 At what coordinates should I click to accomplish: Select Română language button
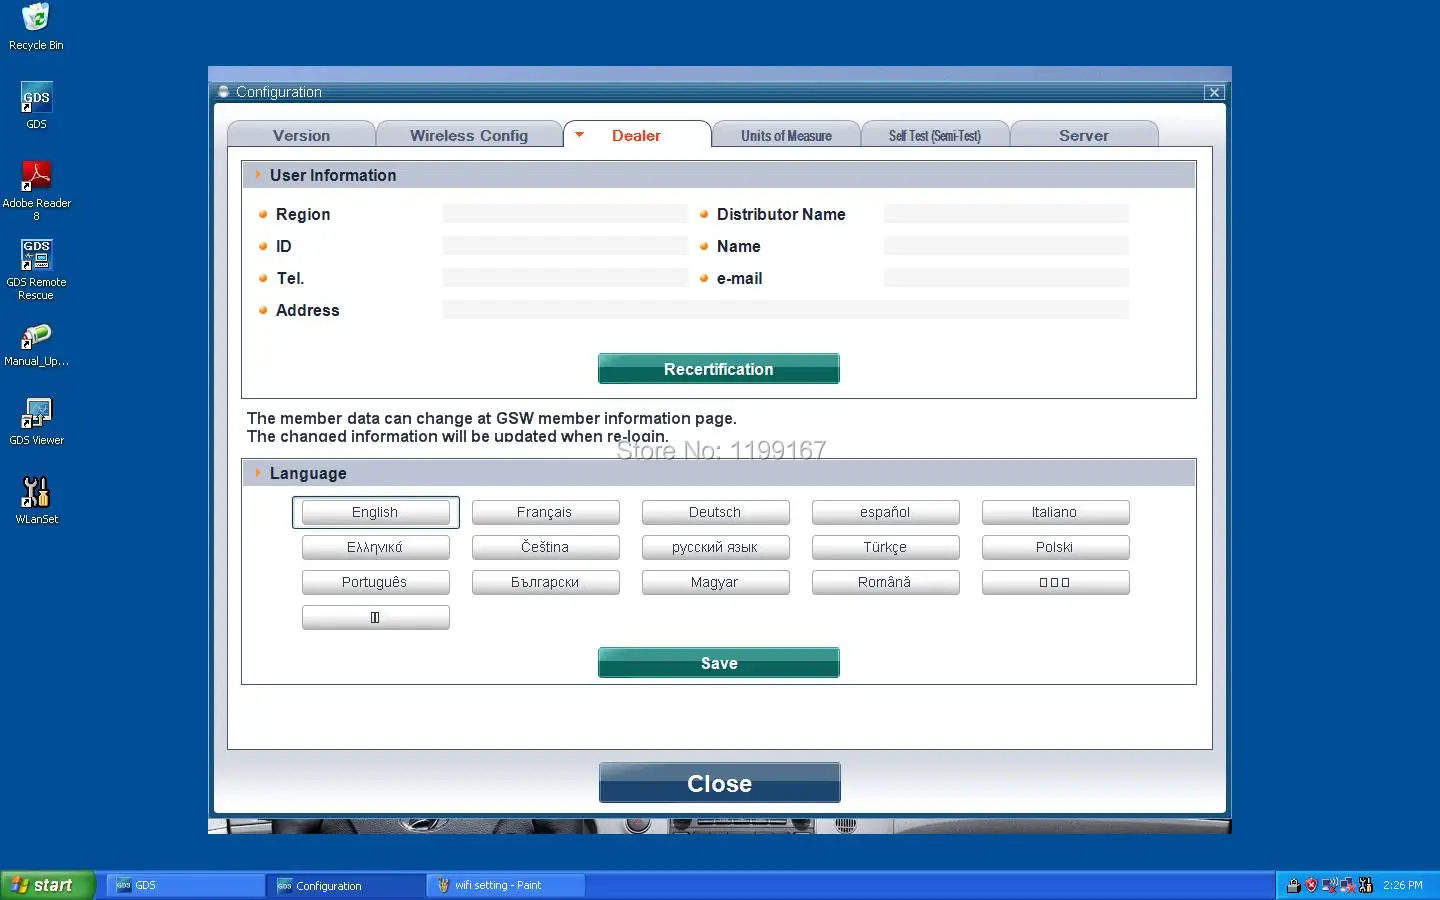click(885, 582)
